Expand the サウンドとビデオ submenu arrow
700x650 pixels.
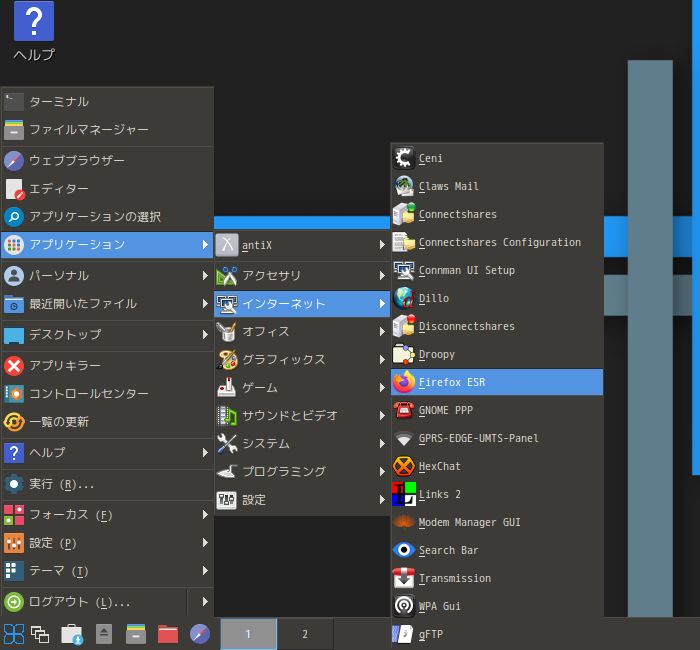(x=382, y=416)
